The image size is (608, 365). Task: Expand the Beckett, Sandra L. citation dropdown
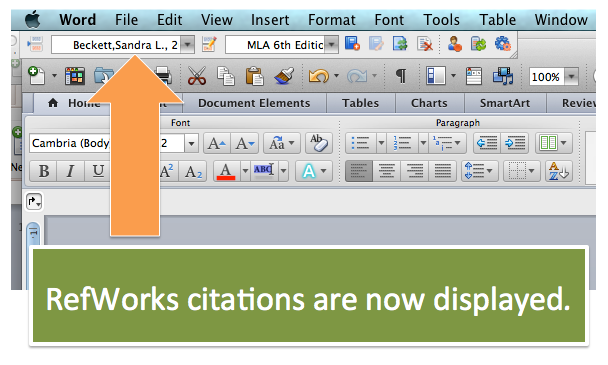pos(188,45)
